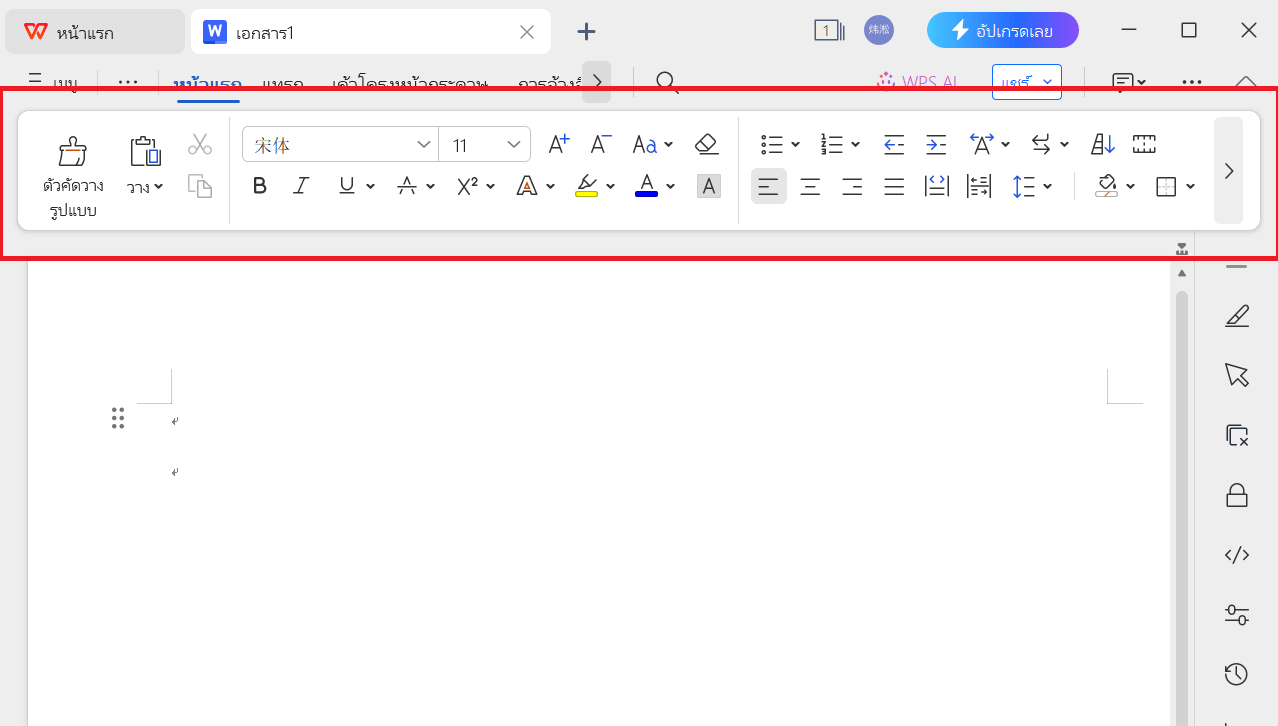Apply strikethrough to text
The width and height of the screenshot is (1278, 726).
tap(406, 186)
